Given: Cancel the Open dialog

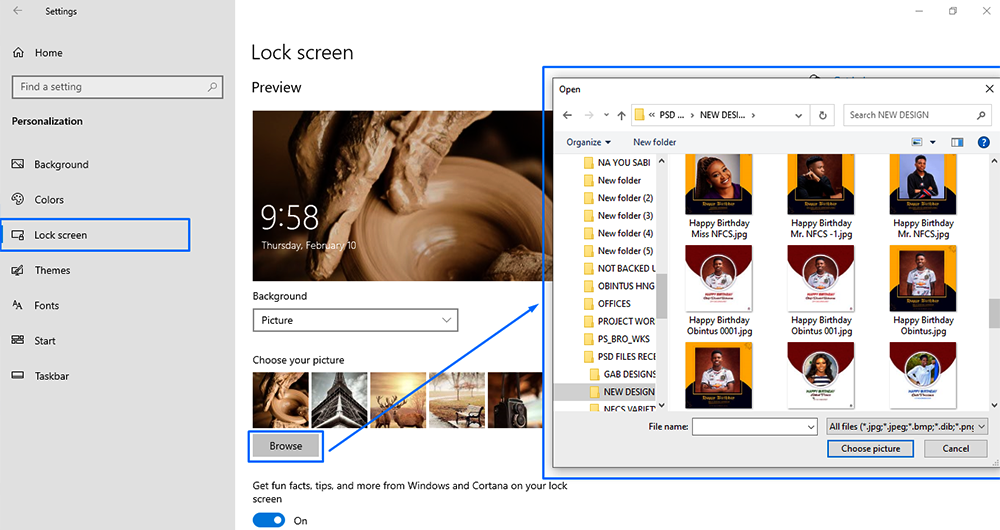Looking at the screenshot, I should [955, 448].
